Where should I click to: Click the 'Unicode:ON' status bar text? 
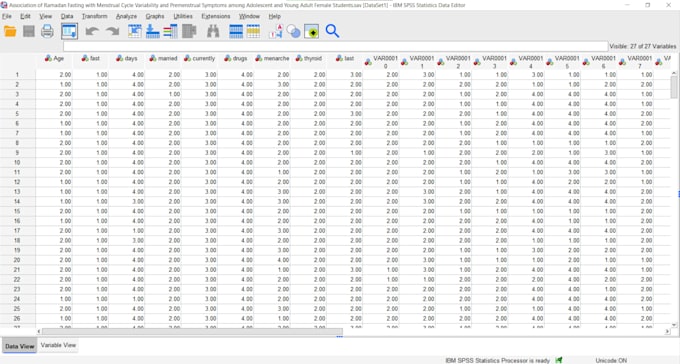tap(611, 361)
